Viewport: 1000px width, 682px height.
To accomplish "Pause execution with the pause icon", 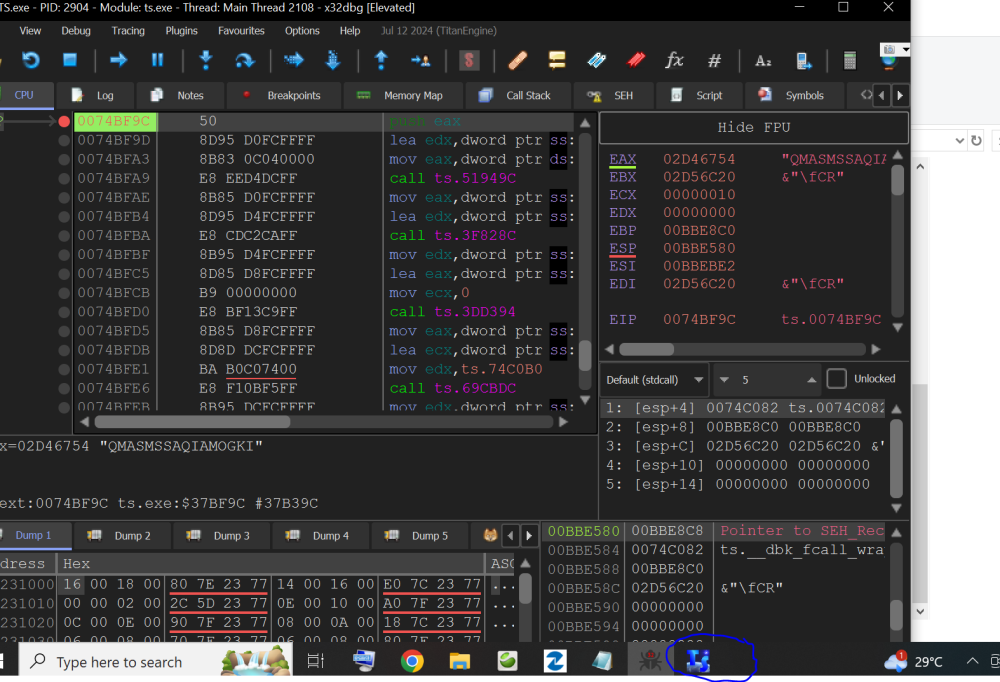I will tap(157, 61).
